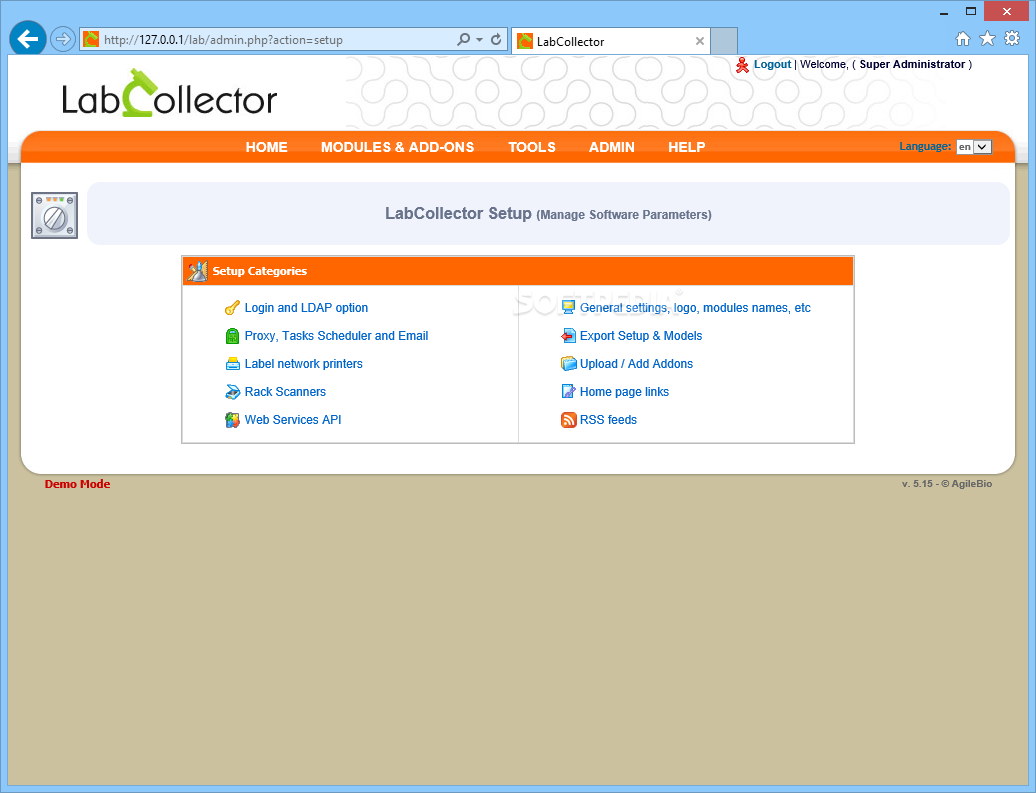The height and width of the screenshot is (793, 1036).
Task: Open Rack Scanners link
Action: 285,392
